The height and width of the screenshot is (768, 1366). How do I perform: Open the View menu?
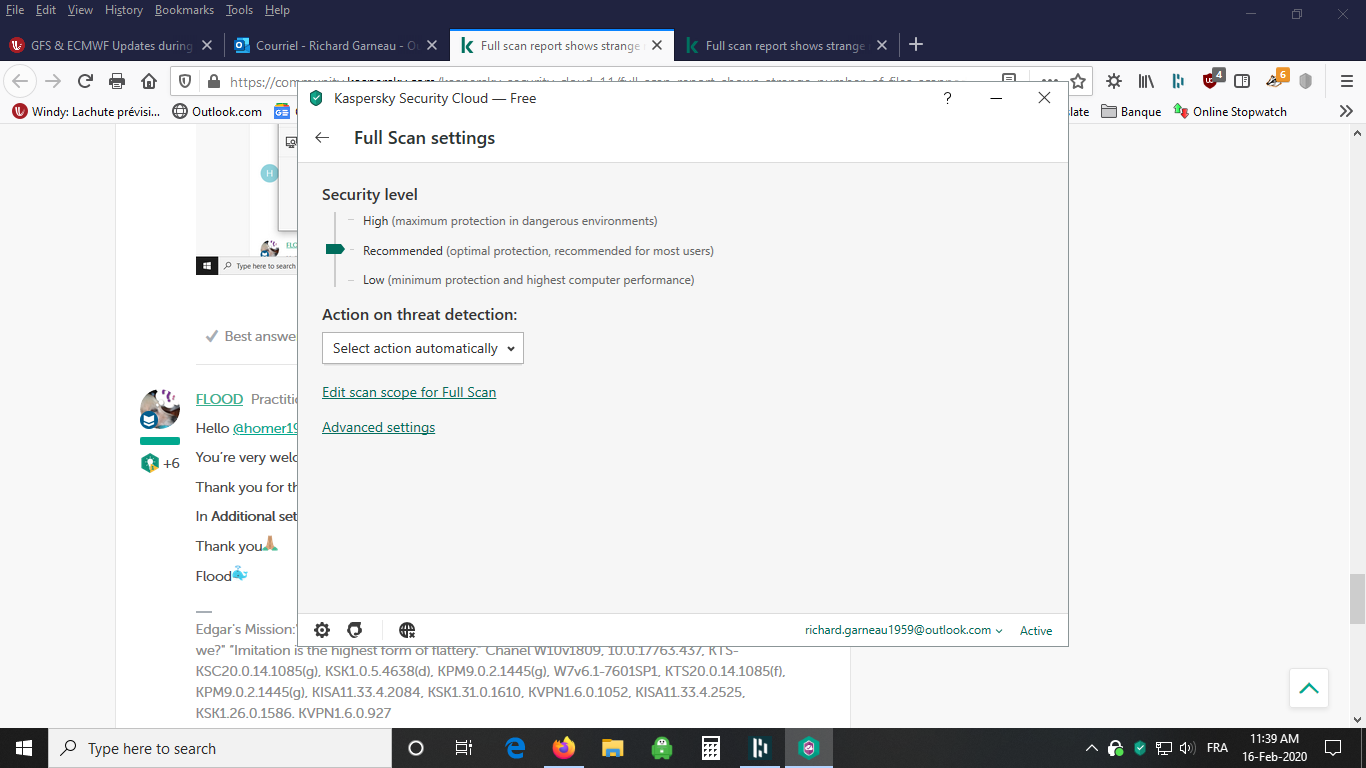click(80, 10)
